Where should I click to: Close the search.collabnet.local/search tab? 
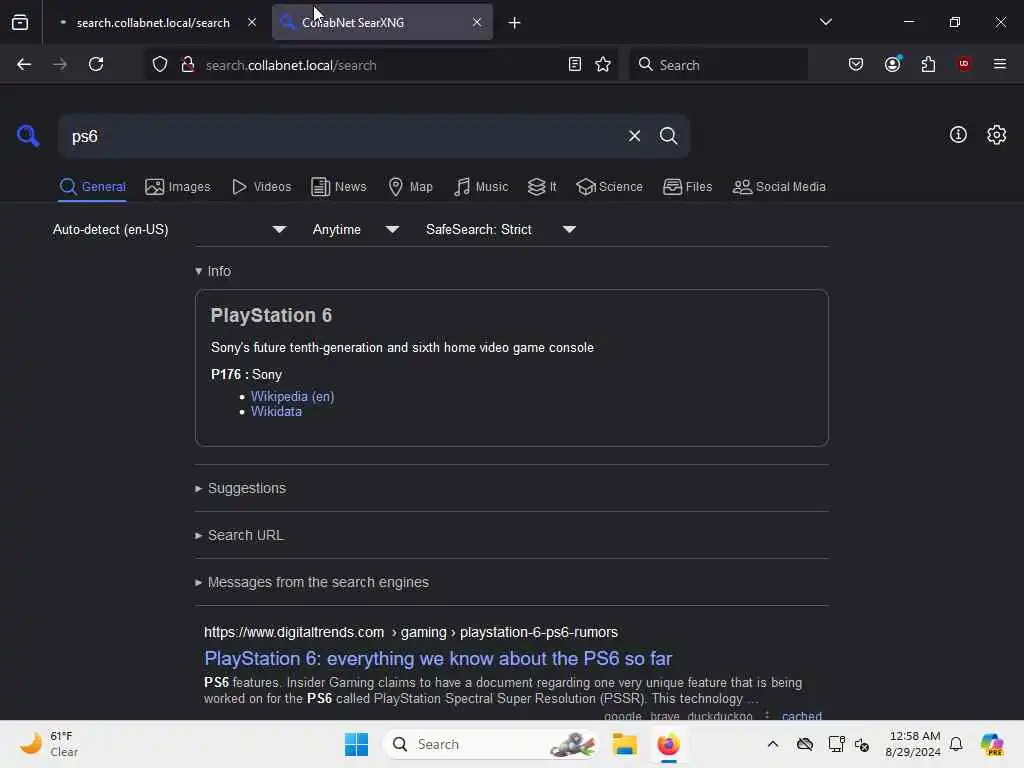[x=251, y=22]
